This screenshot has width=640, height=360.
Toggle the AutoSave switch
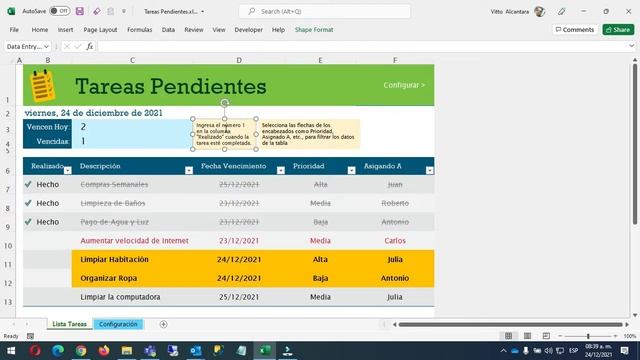[60, 11]
